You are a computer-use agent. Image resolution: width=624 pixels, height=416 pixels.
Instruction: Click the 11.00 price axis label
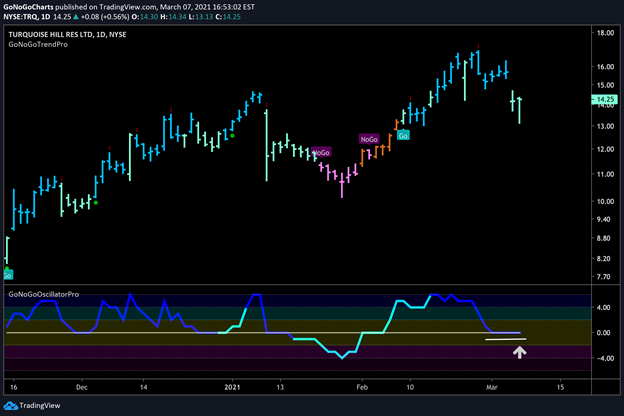[x=605, y=174]
